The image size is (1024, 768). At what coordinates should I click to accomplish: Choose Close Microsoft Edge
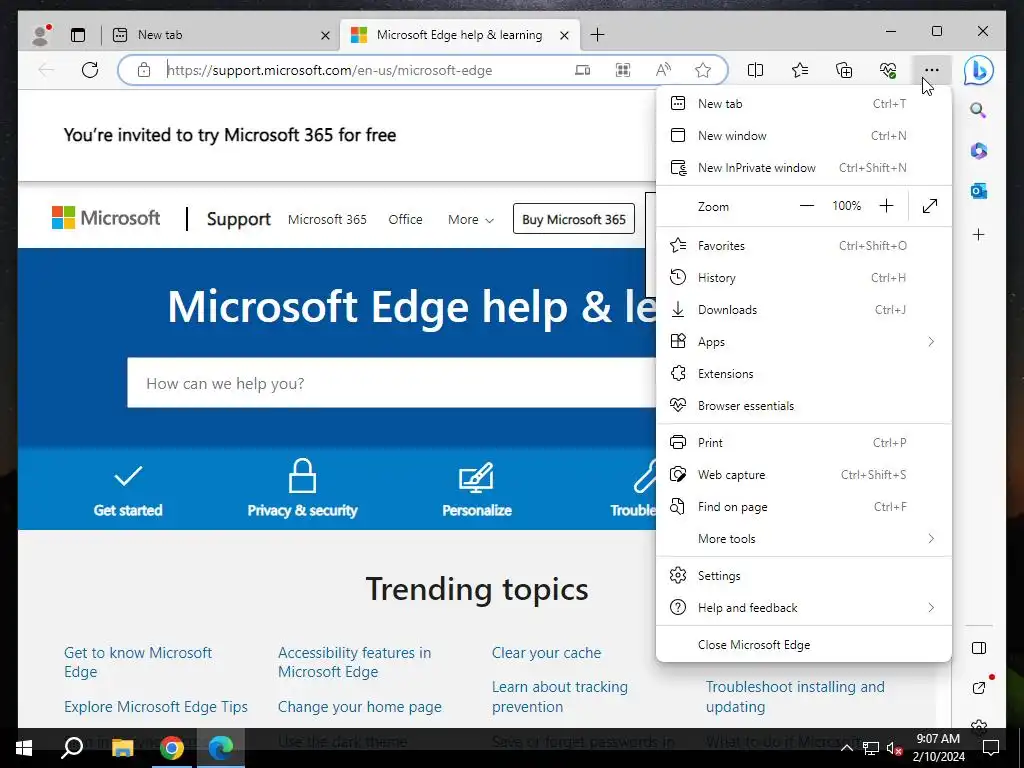coord(803,645)
